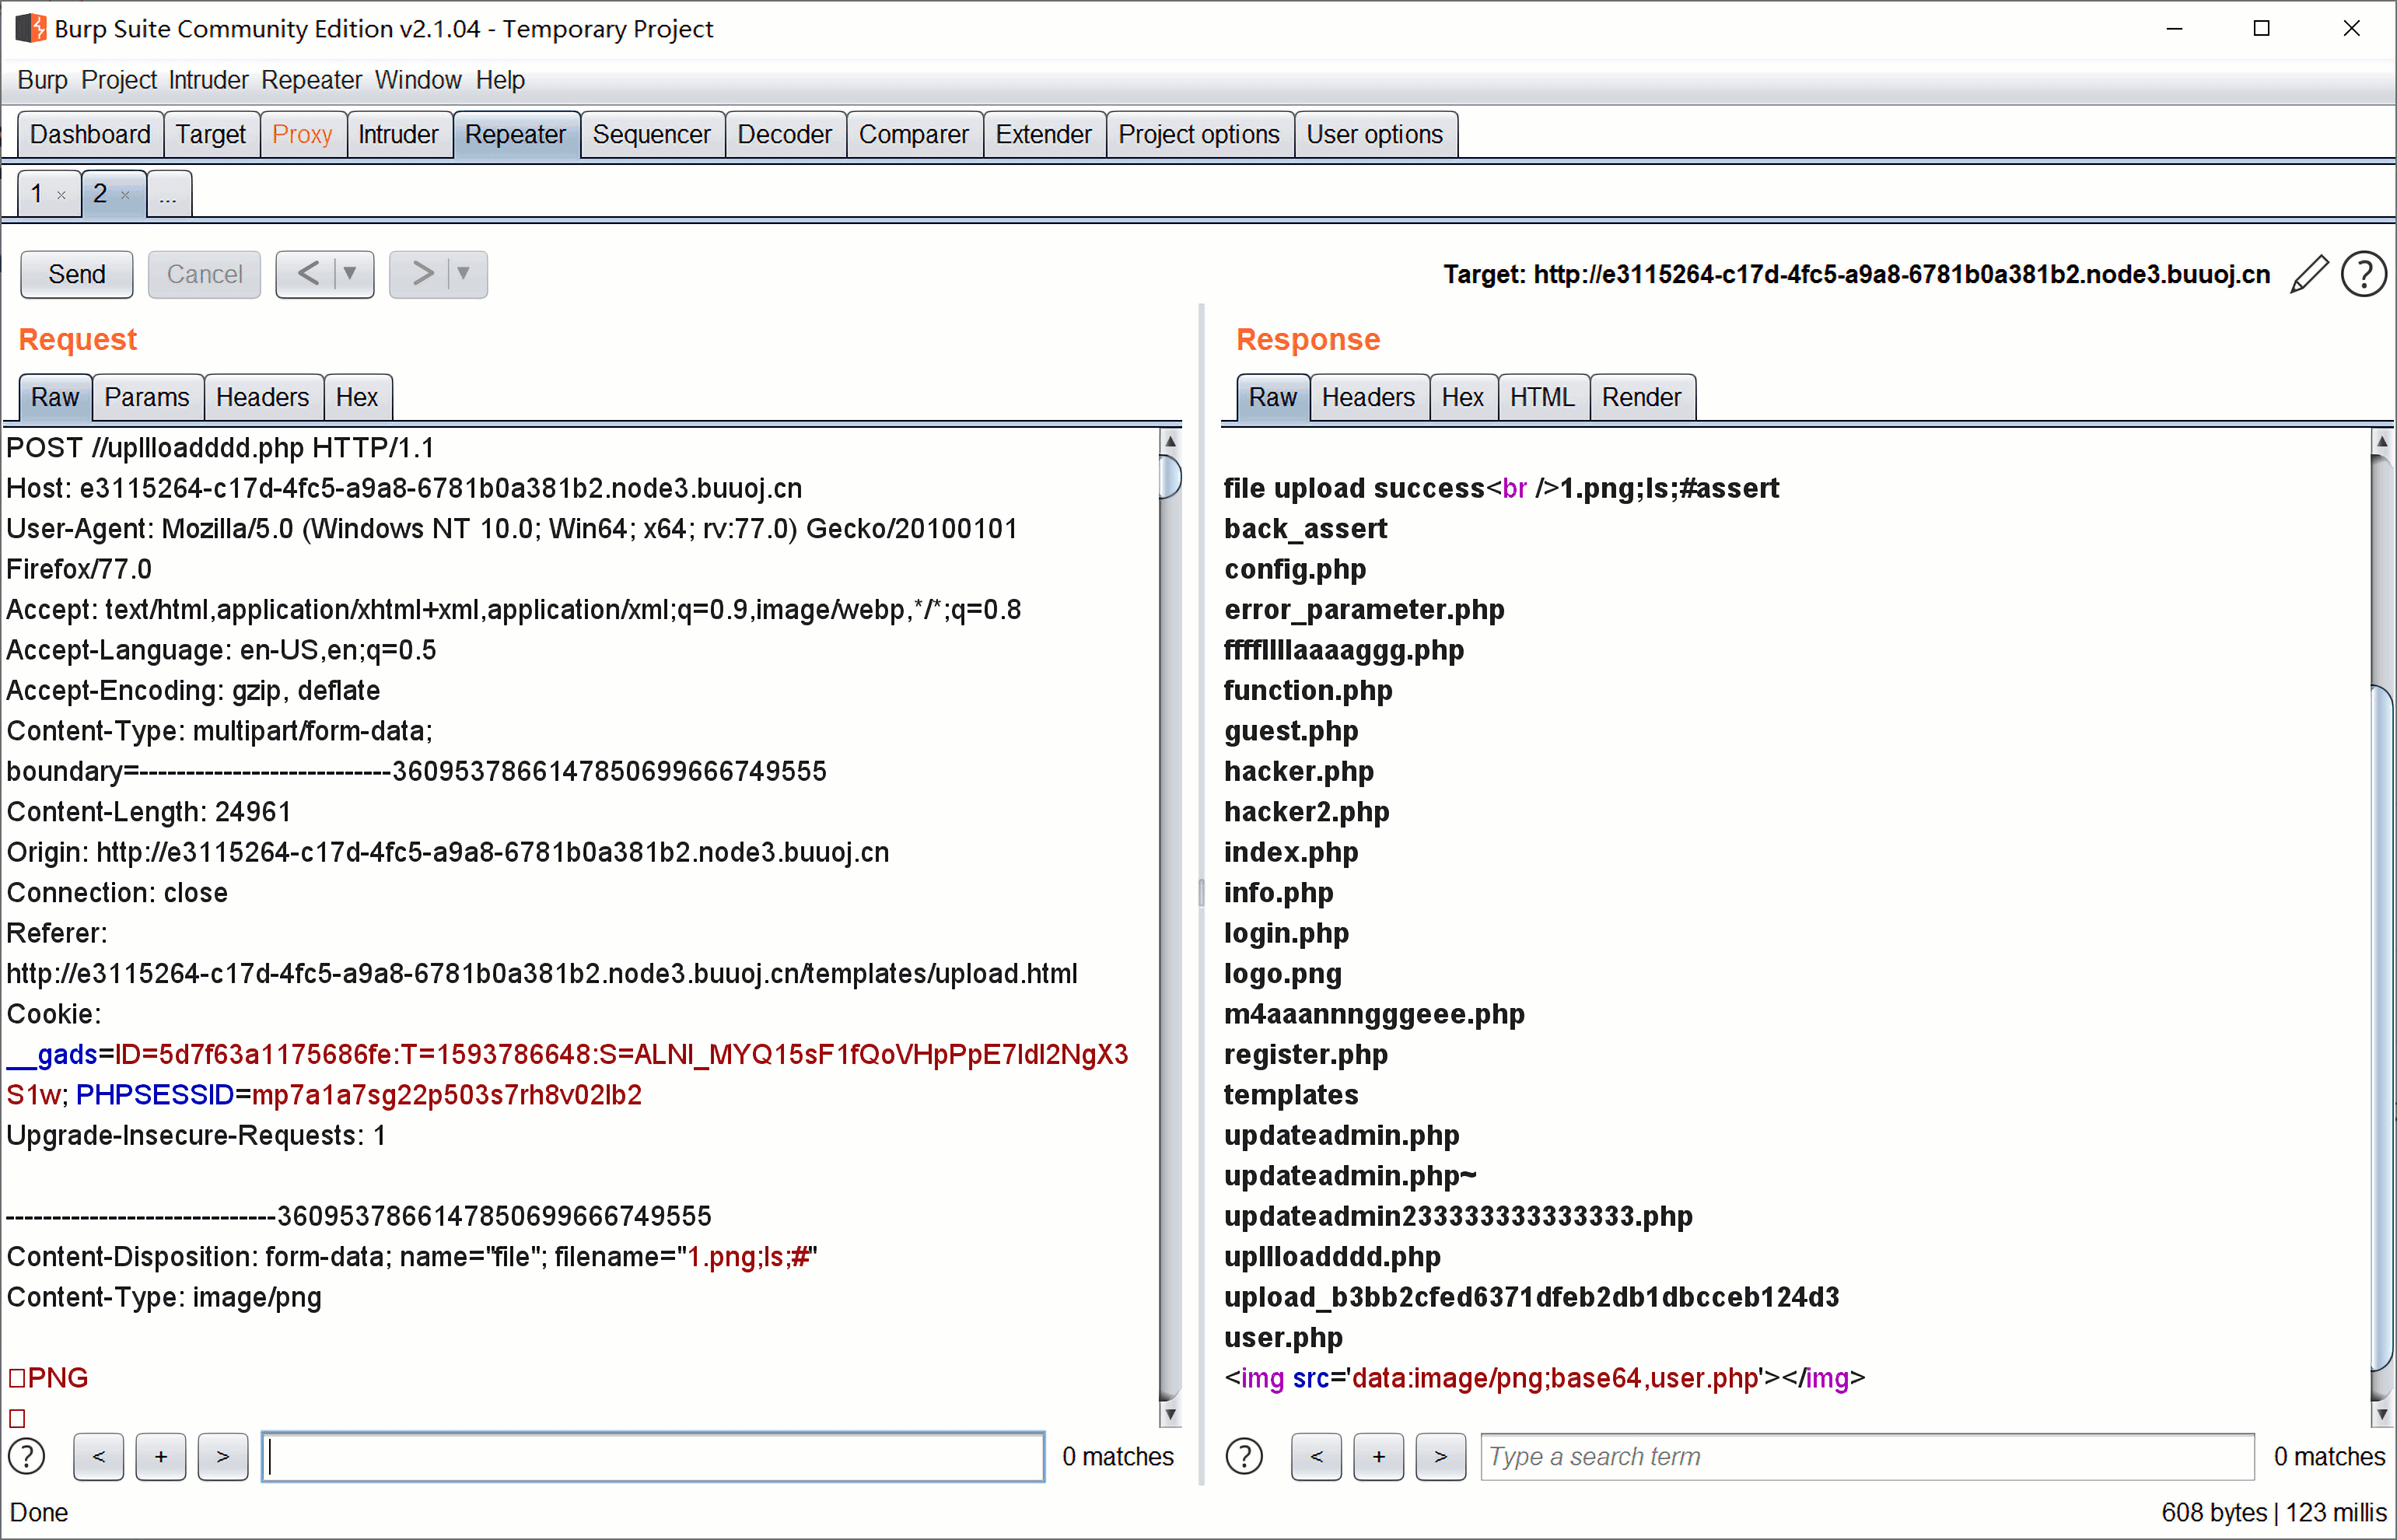Switch to the Intruder tool tab
Viewport: 2397px width, 1540px height.
[398, 134]
